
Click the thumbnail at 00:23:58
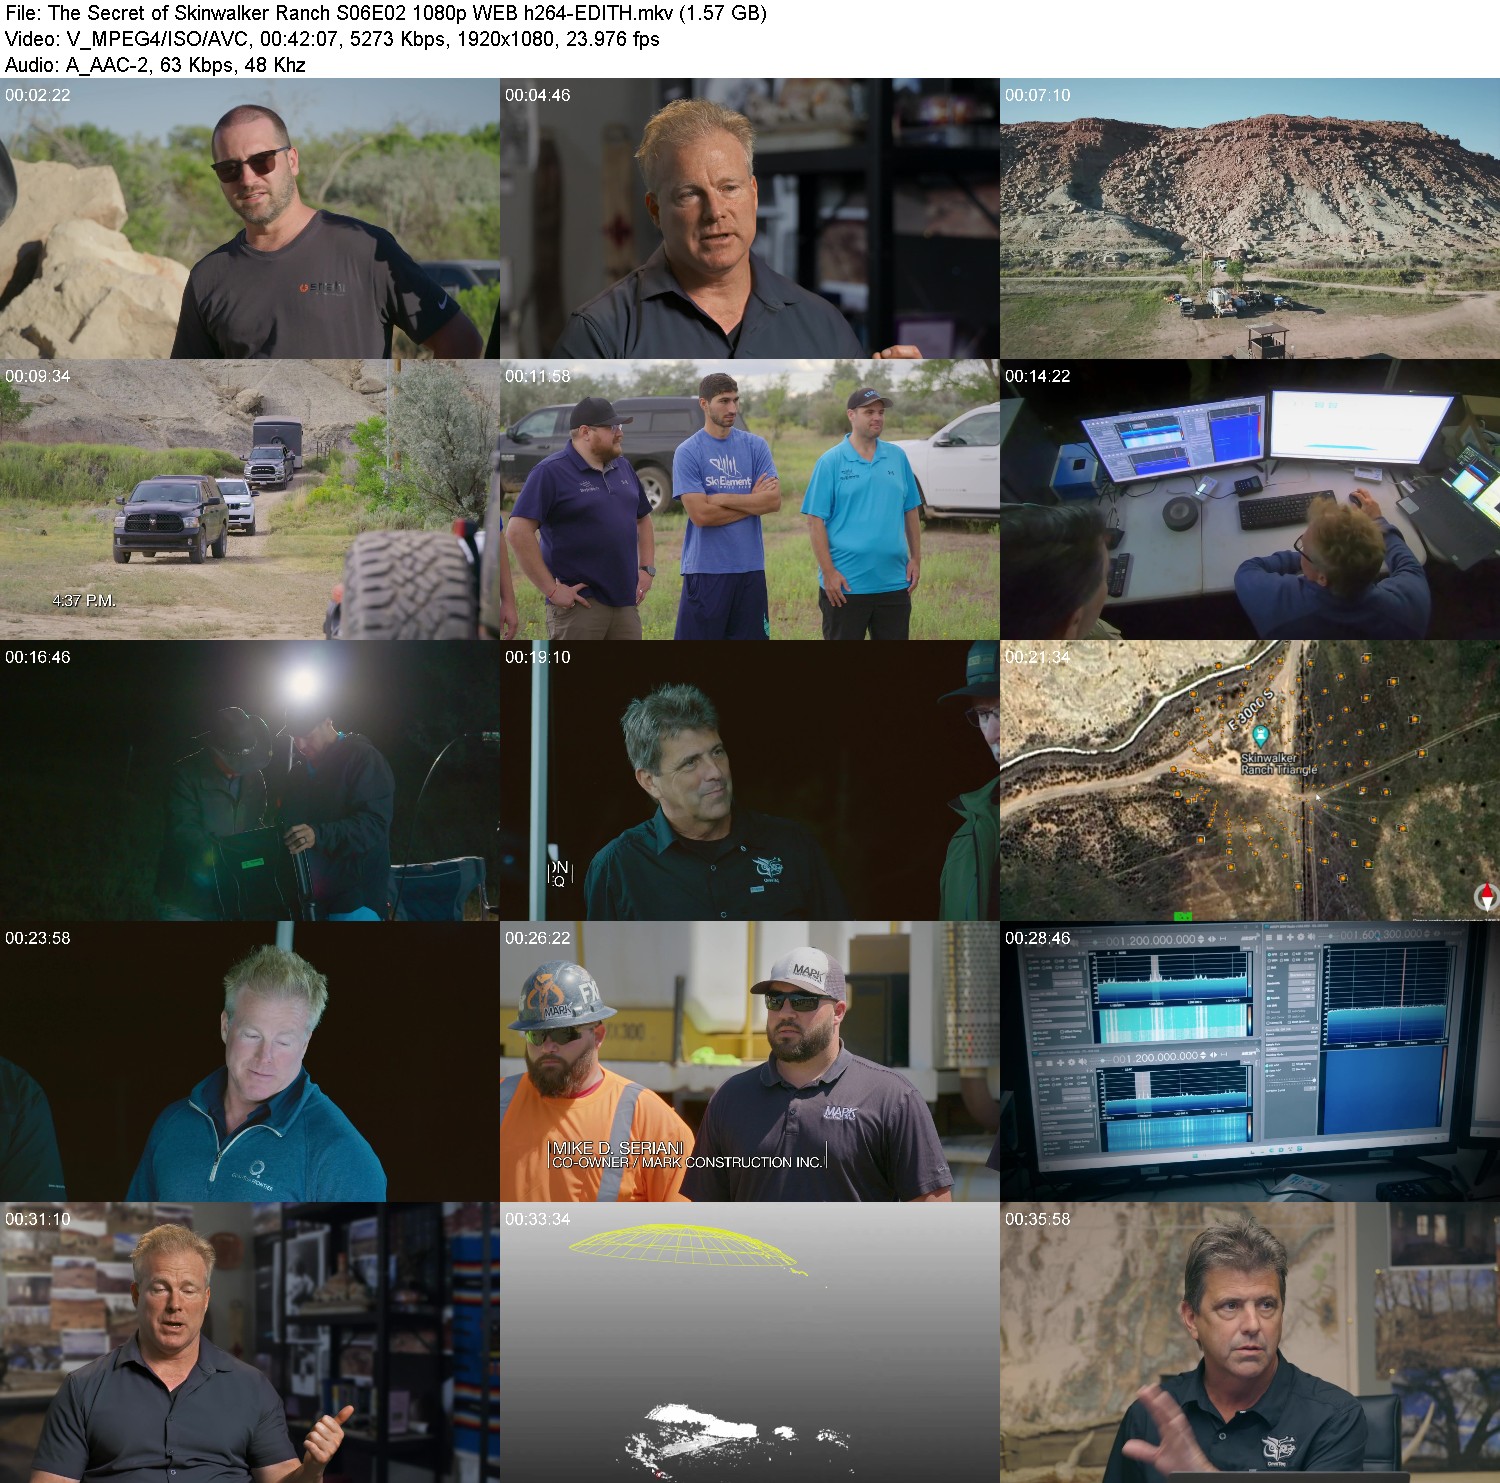point(250,1062)
